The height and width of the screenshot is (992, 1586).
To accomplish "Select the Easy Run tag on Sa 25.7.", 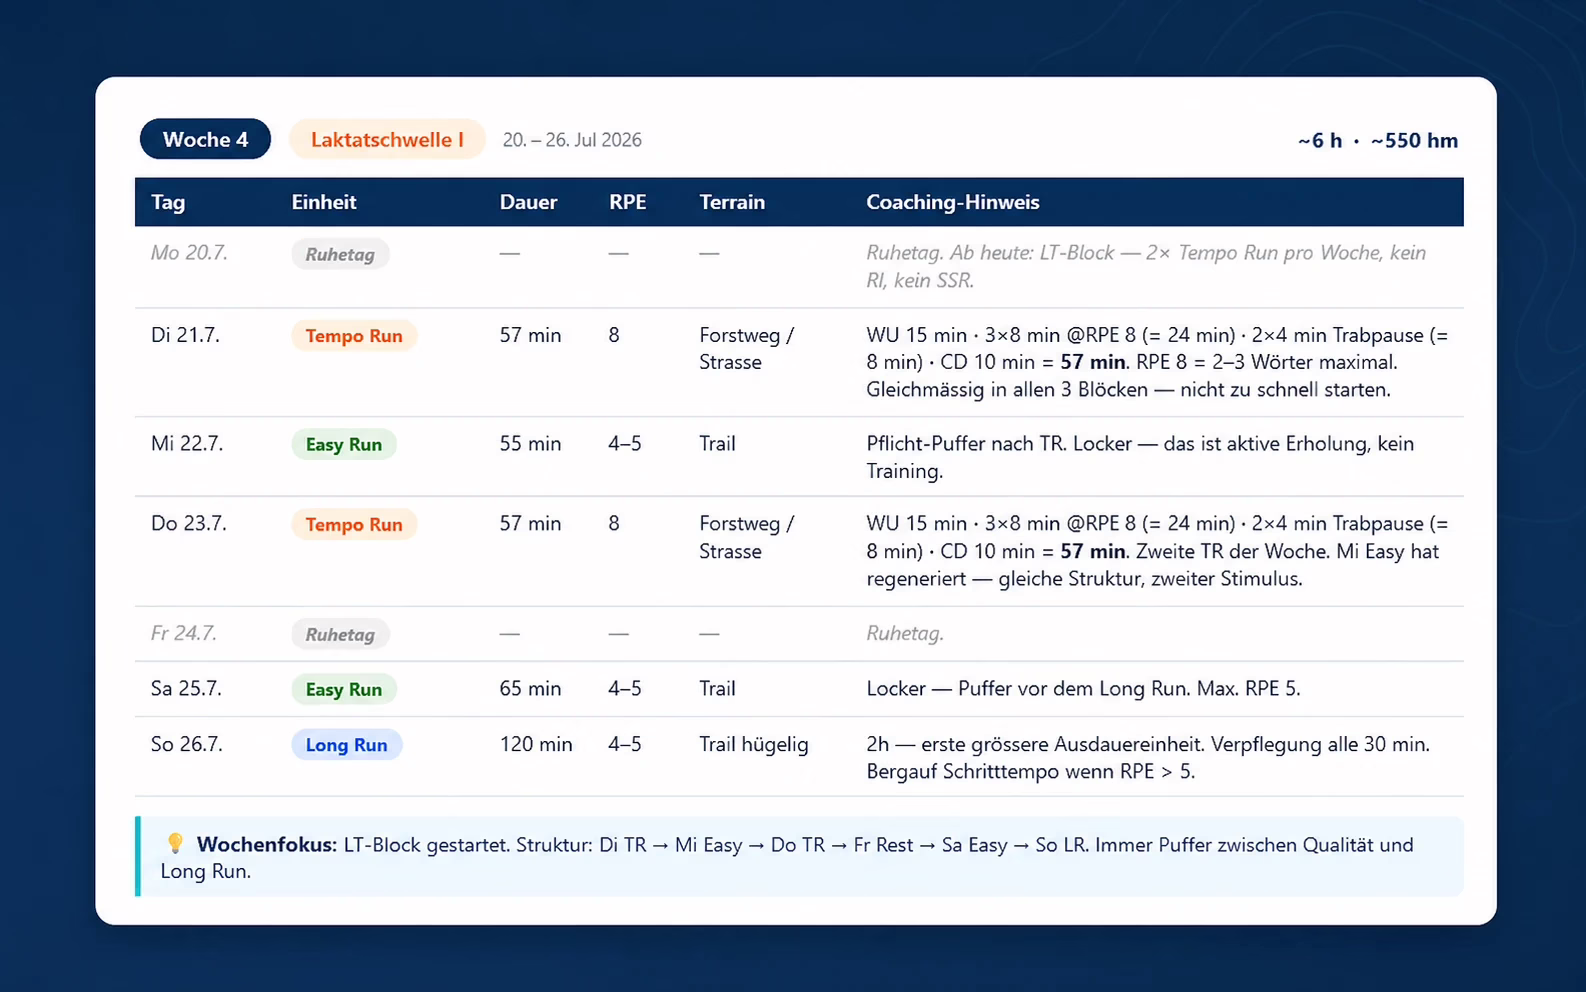I will tap(344, 690).
